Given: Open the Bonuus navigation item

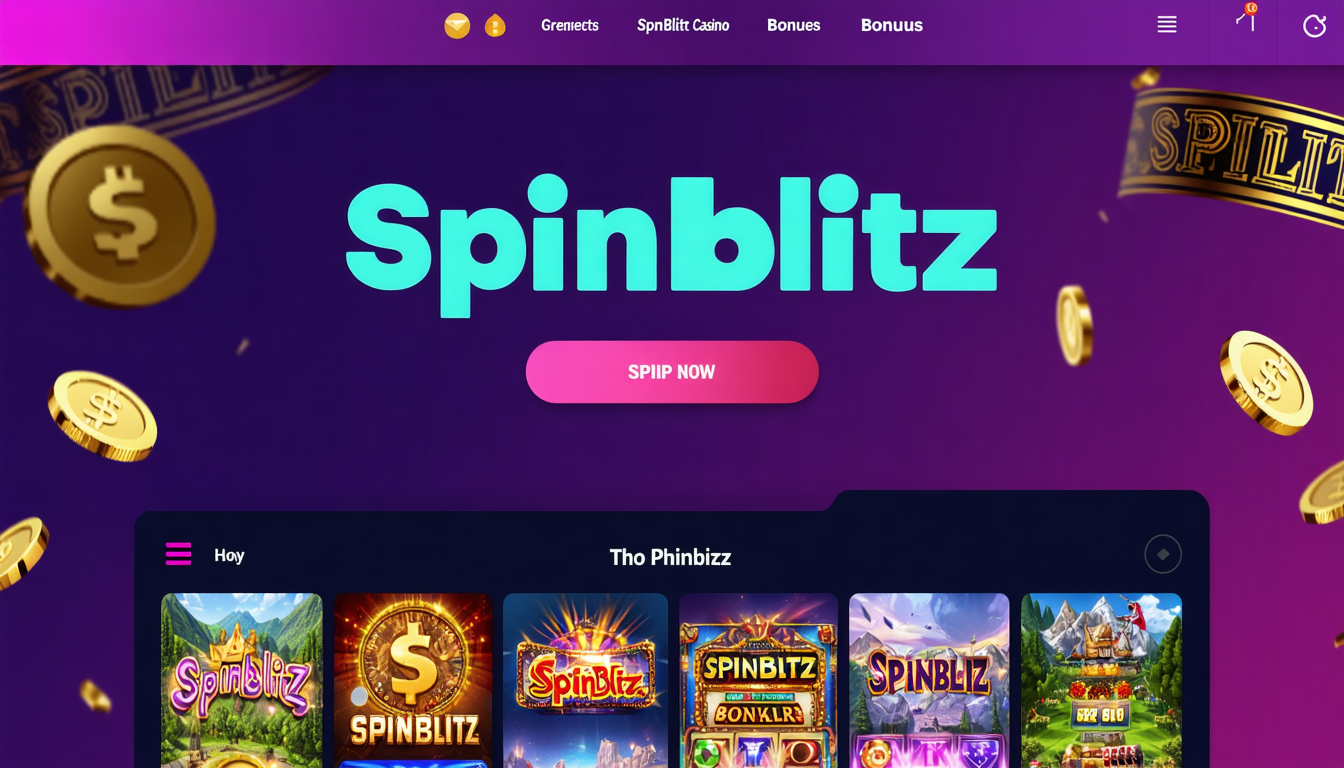Looking at the screenshot, I should (892, 25).
